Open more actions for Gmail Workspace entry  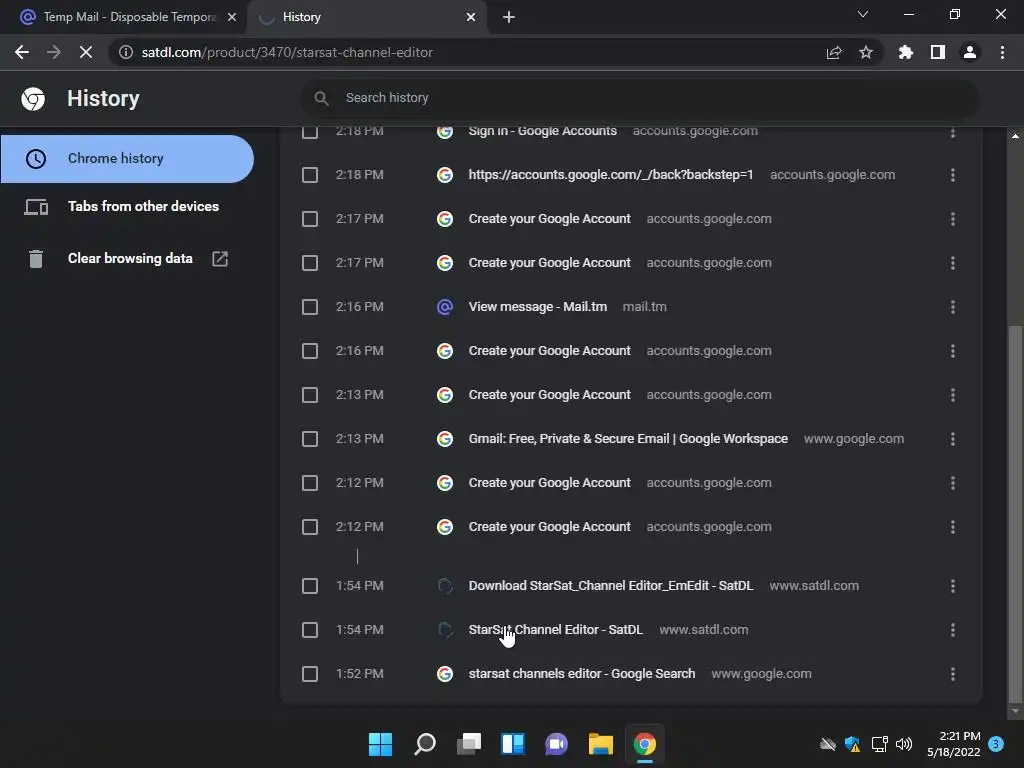(953, 439)
